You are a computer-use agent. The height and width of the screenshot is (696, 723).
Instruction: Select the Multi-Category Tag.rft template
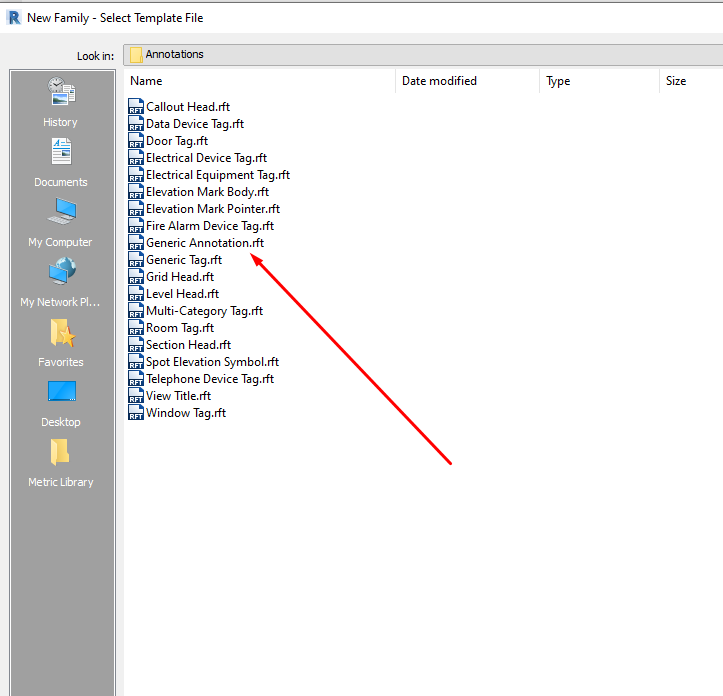(204, 311)
